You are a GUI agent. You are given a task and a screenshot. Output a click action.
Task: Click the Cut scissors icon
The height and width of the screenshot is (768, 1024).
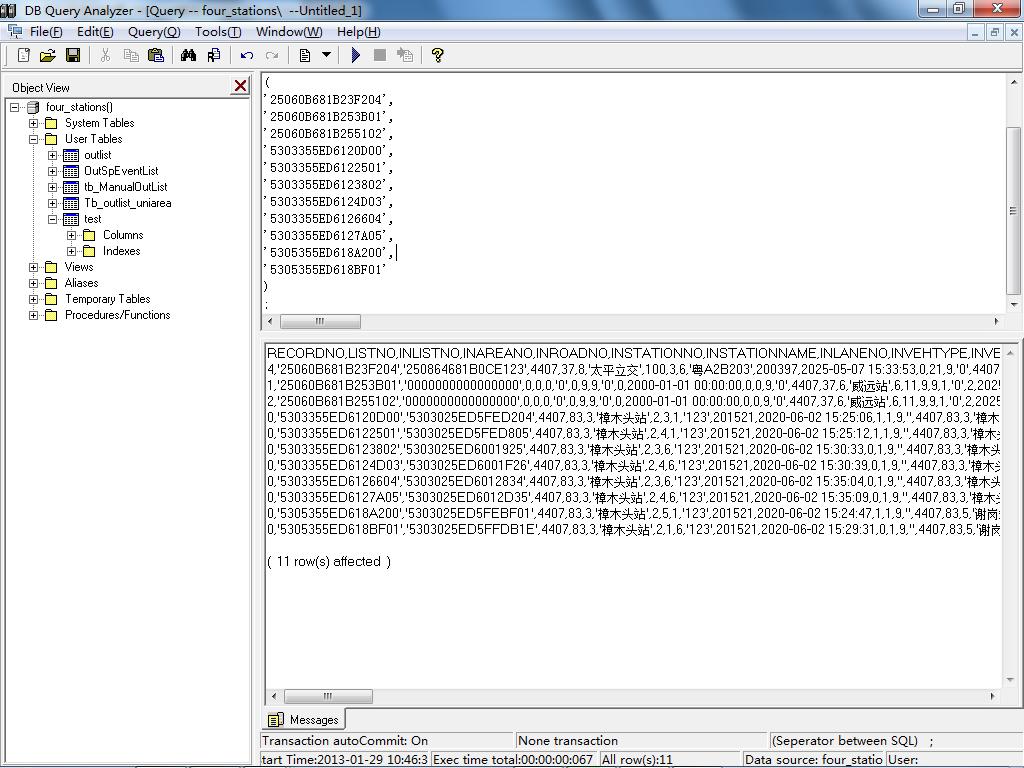[105, 56]
